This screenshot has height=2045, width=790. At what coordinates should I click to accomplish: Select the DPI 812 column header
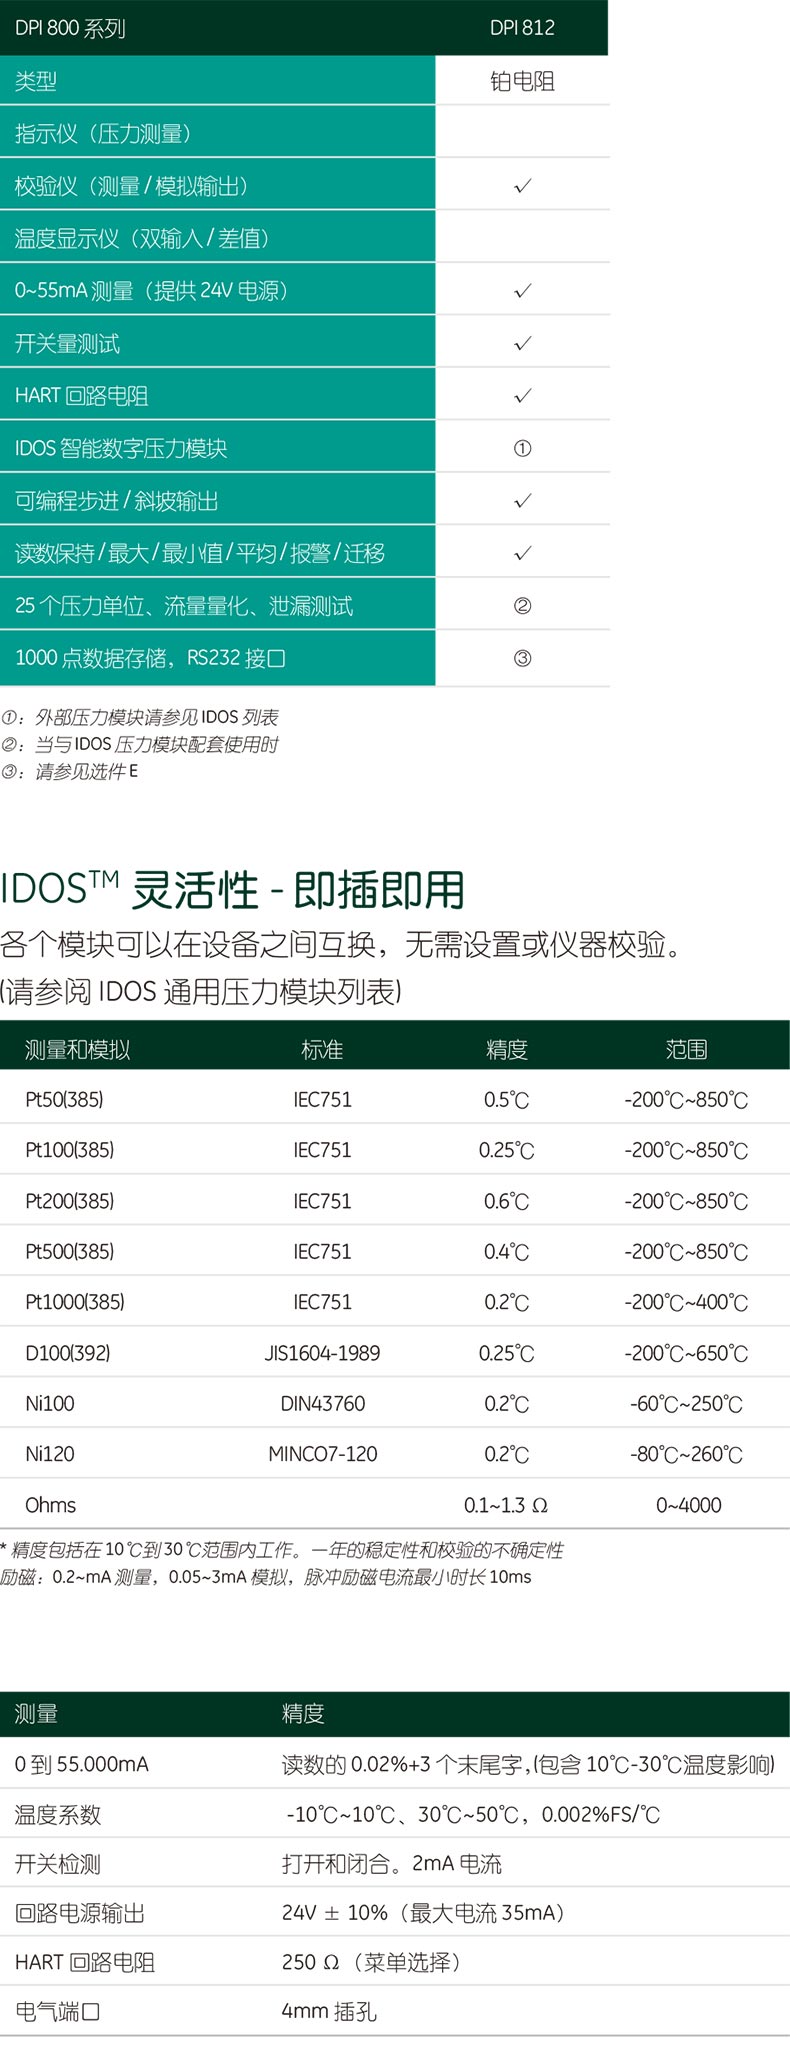point(522,28)
